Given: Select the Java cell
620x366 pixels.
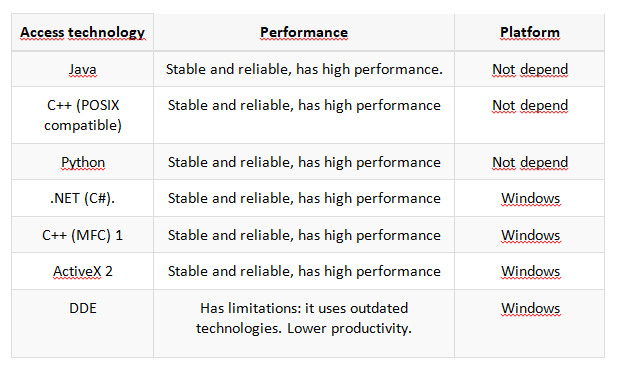Looking at the screenshot, I should (82, 69).
